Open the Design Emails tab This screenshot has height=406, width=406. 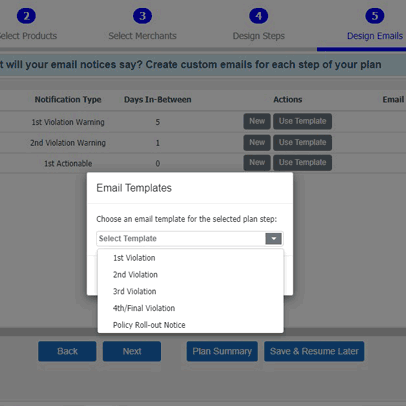coord(375,36)
